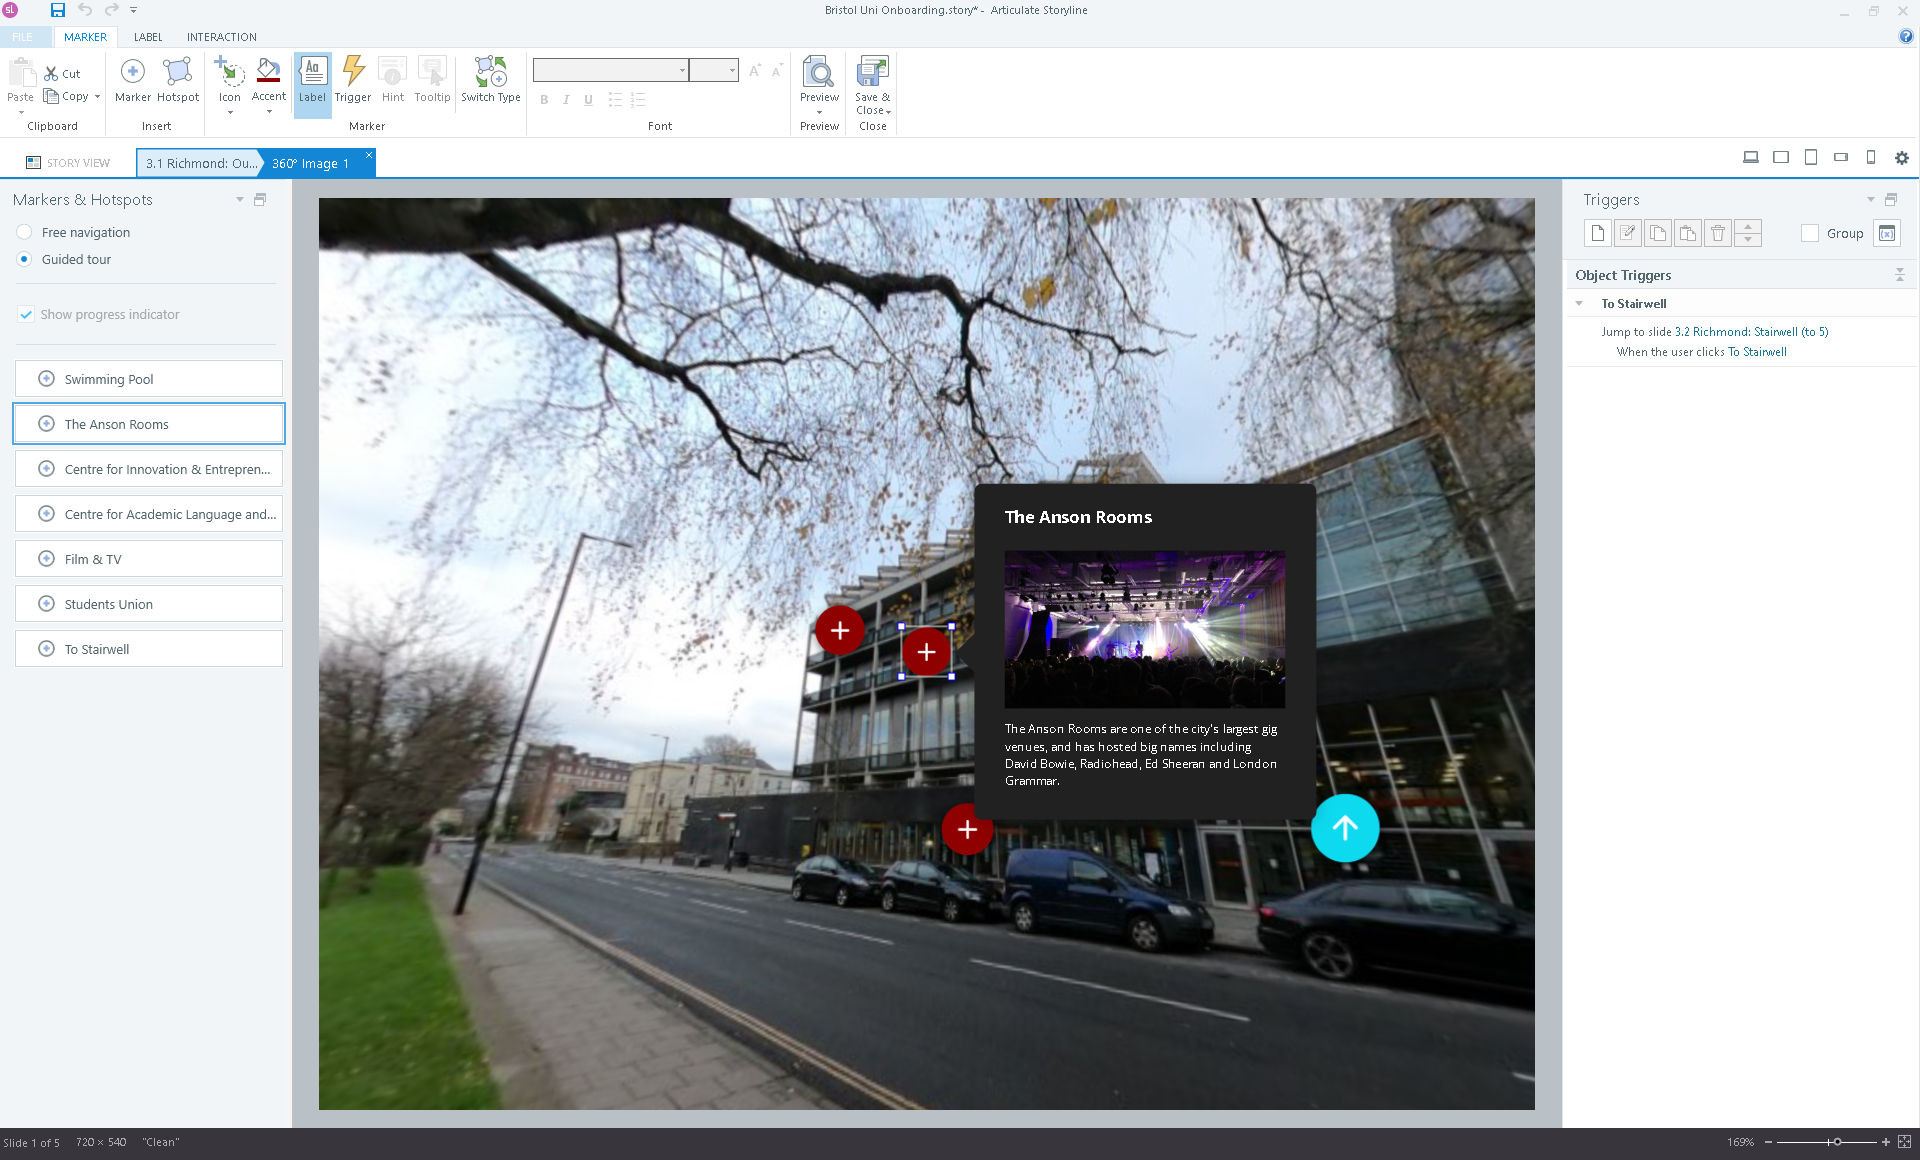Collapse the To Stairwell trigger group
Image resolution: width=1920 pixels, height=1160 pixels.
pyautogui.click(x=1579, y=304)
